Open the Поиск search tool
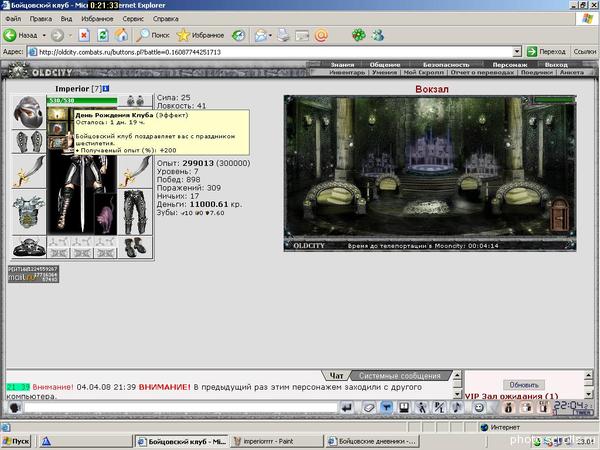The height and width of the screenshot is (450, 600). 153,36
